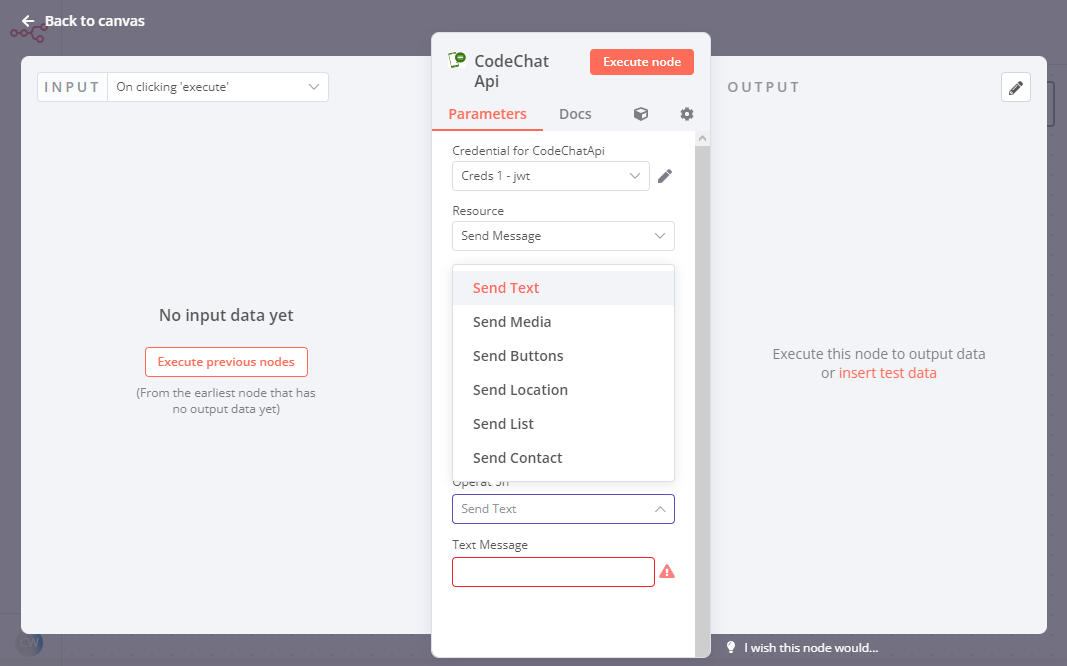The height and width of the screenshot is (666, 1067).
Task: Click the Text Message label
Action: (x=490, y=545)
